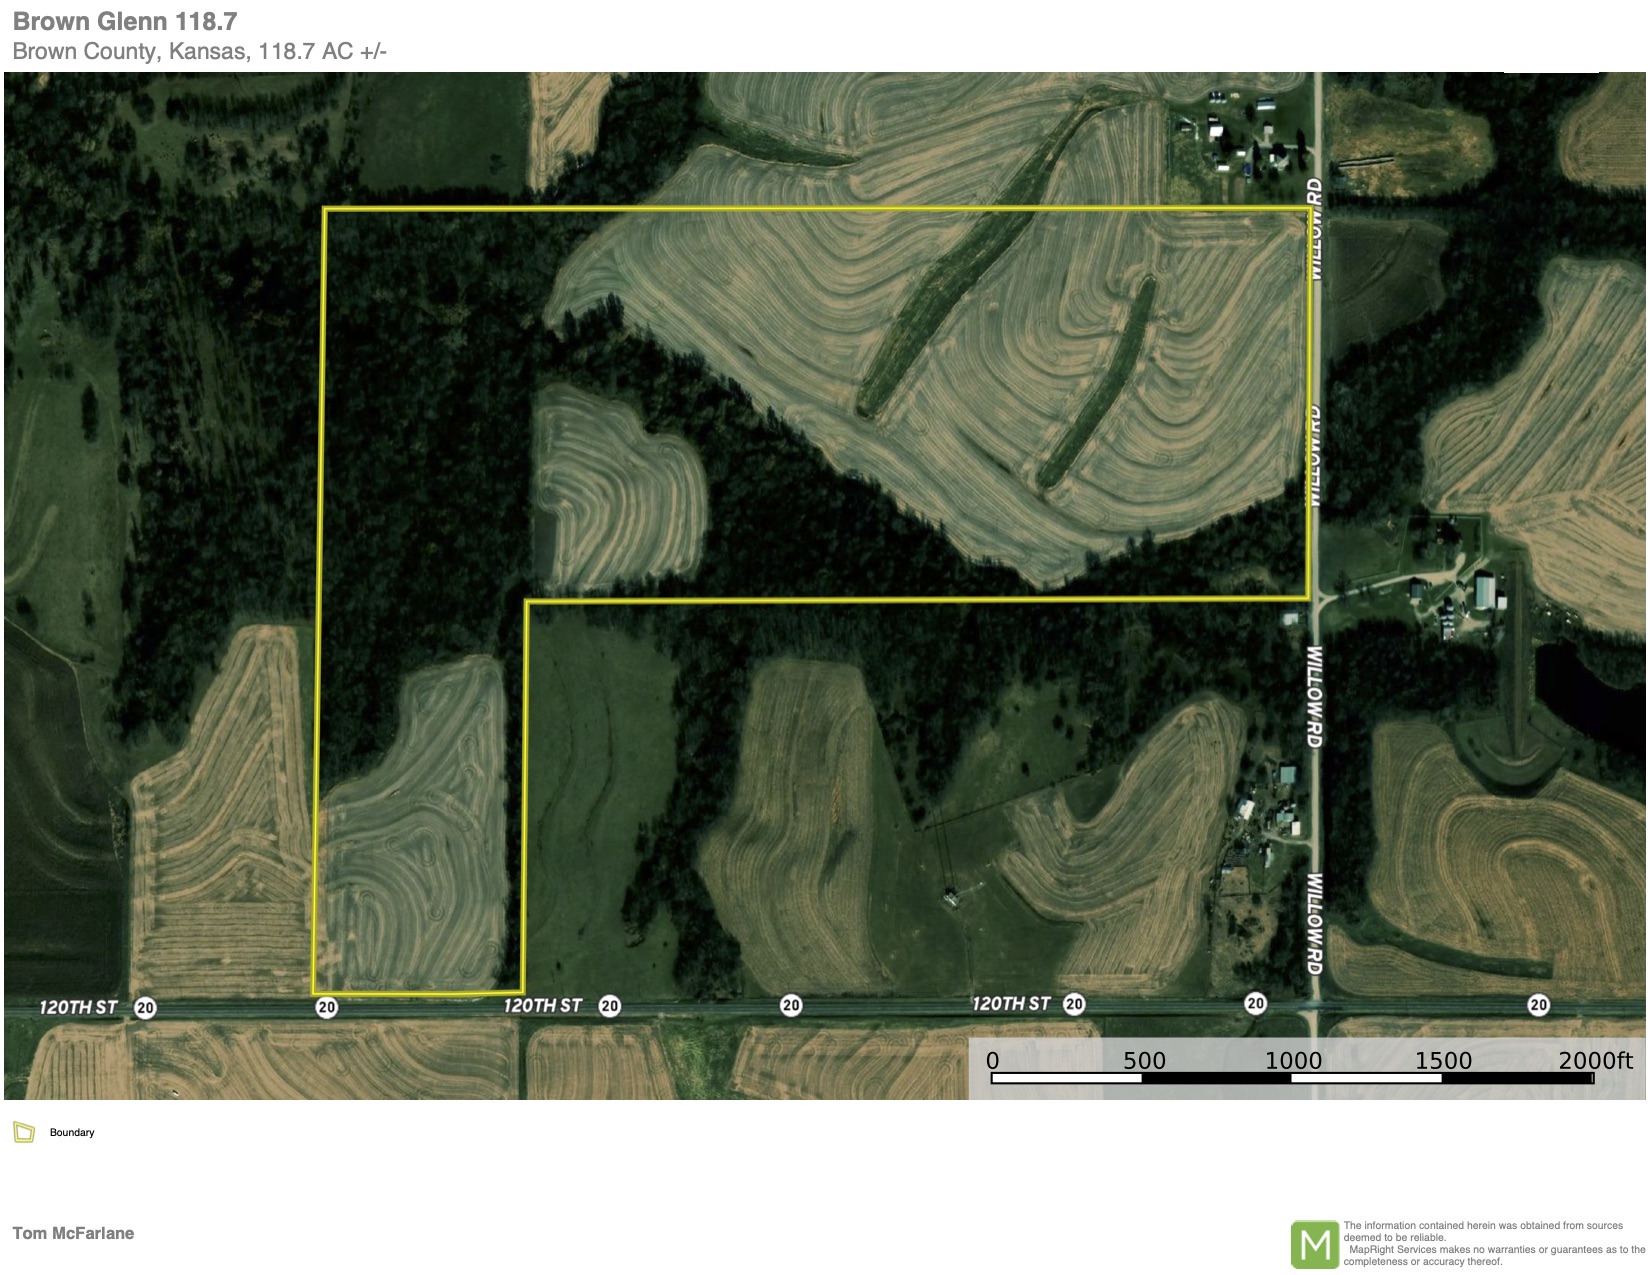The height and width of the screenshot is (1275, 1650).
Task: Select the easternmost route 20 shield
Action: [x=1538, y=1005]
